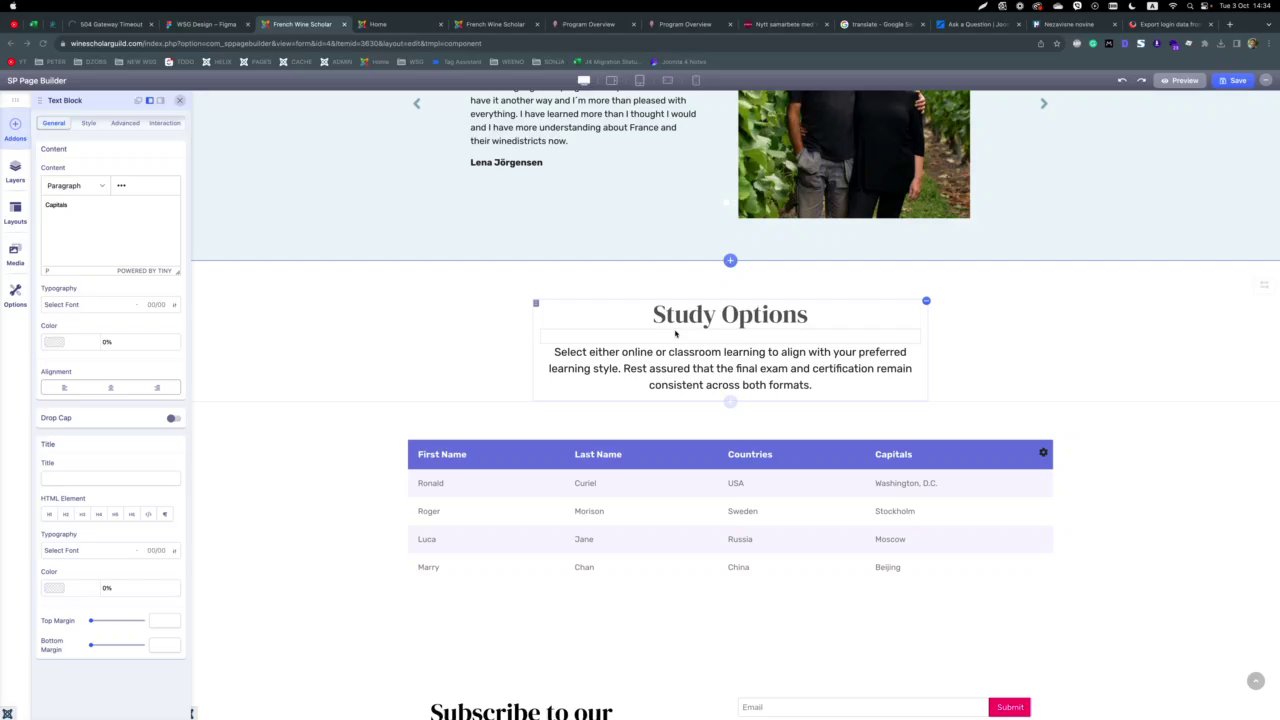Click the Submit button in subscribe form

click(1010, 707)
